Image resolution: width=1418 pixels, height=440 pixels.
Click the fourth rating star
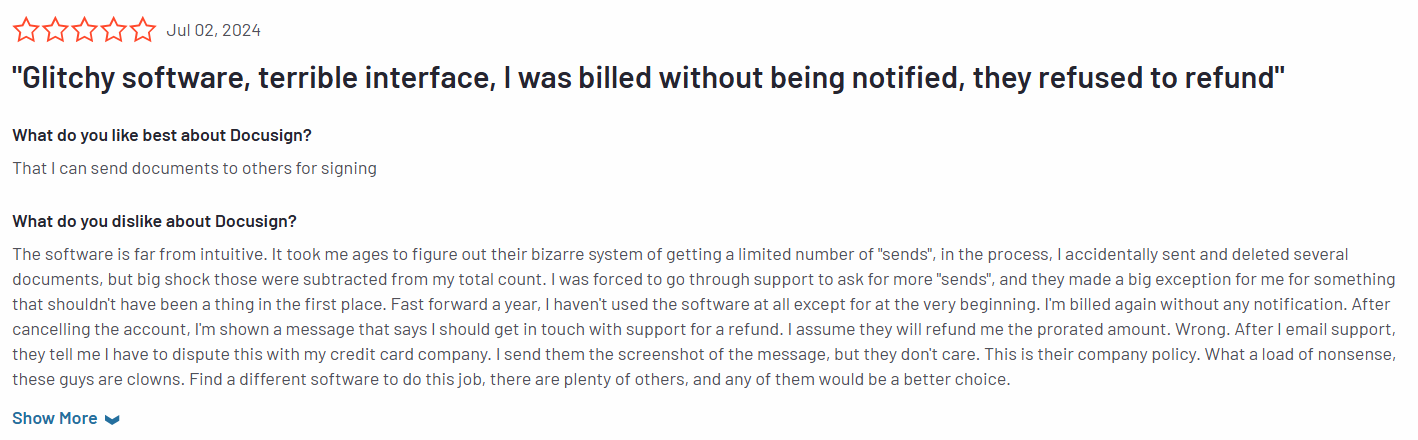[x=114, y=30]
